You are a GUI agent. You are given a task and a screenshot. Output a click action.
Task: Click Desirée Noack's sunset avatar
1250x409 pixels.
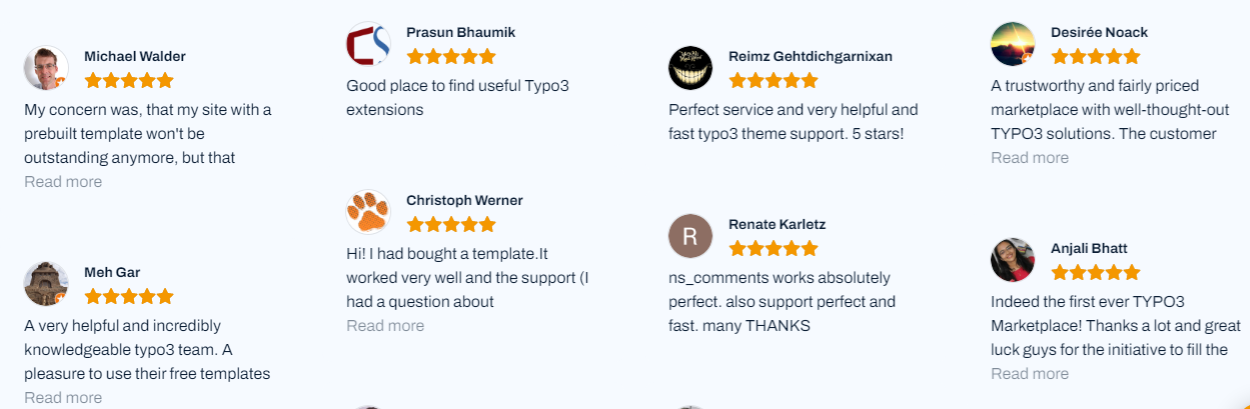coord(1012,44)
